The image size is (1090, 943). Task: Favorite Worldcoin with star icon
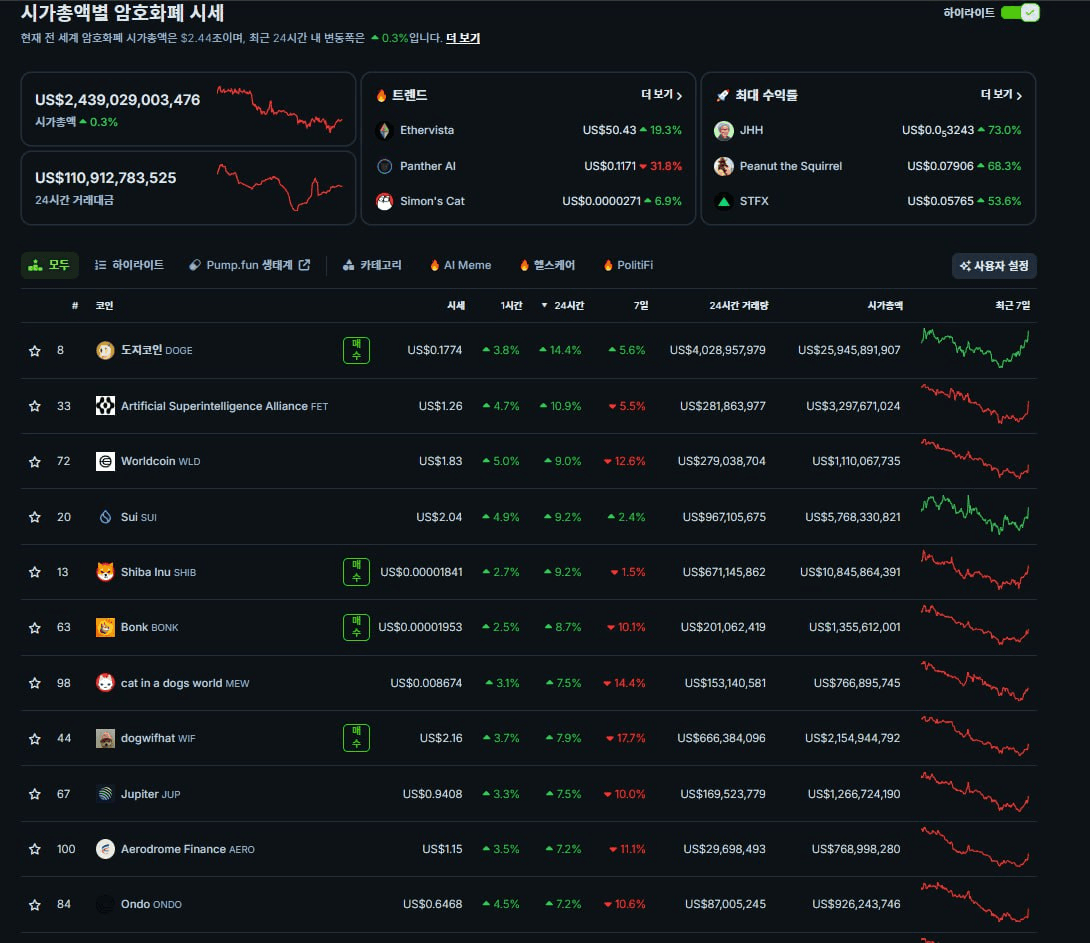(x=35, y=461)
